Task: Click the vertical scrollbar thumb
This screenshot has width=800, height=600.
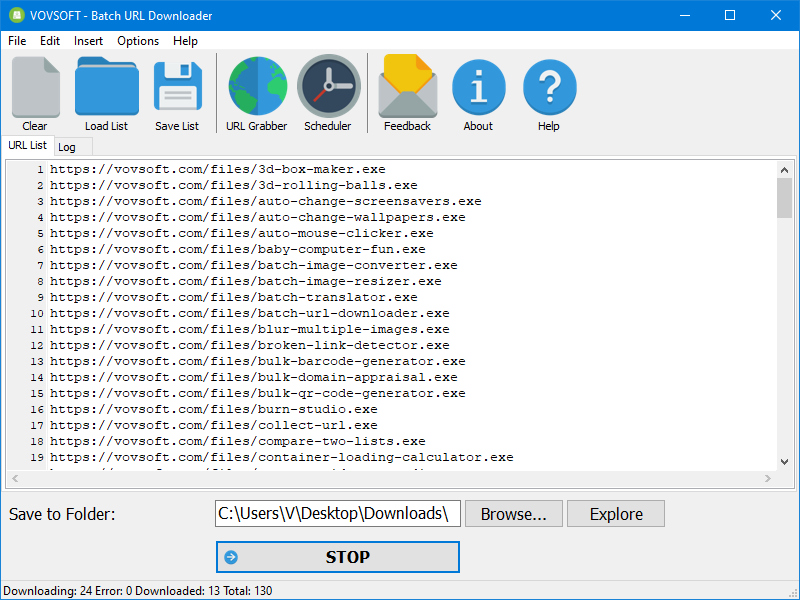Action: [785, 198]
